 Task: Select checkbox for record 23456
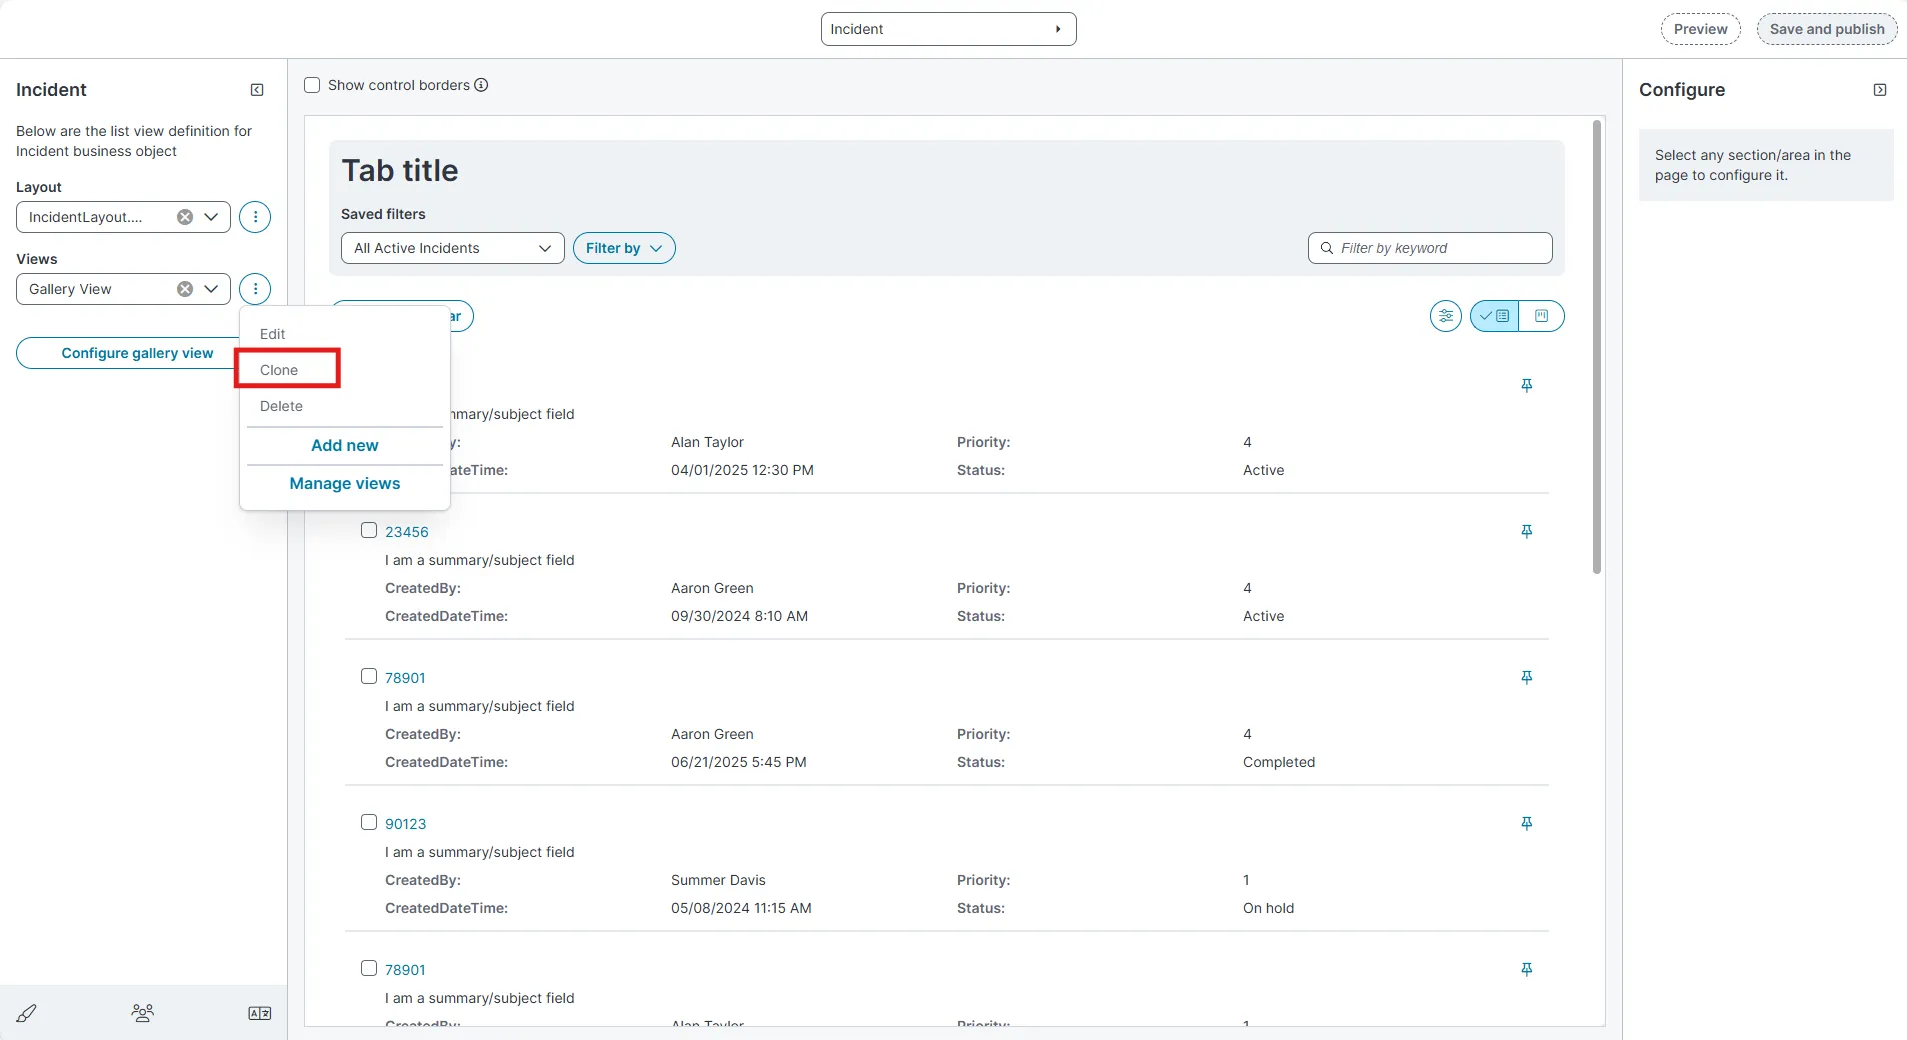pyautogui.click(x=369, y=530)
